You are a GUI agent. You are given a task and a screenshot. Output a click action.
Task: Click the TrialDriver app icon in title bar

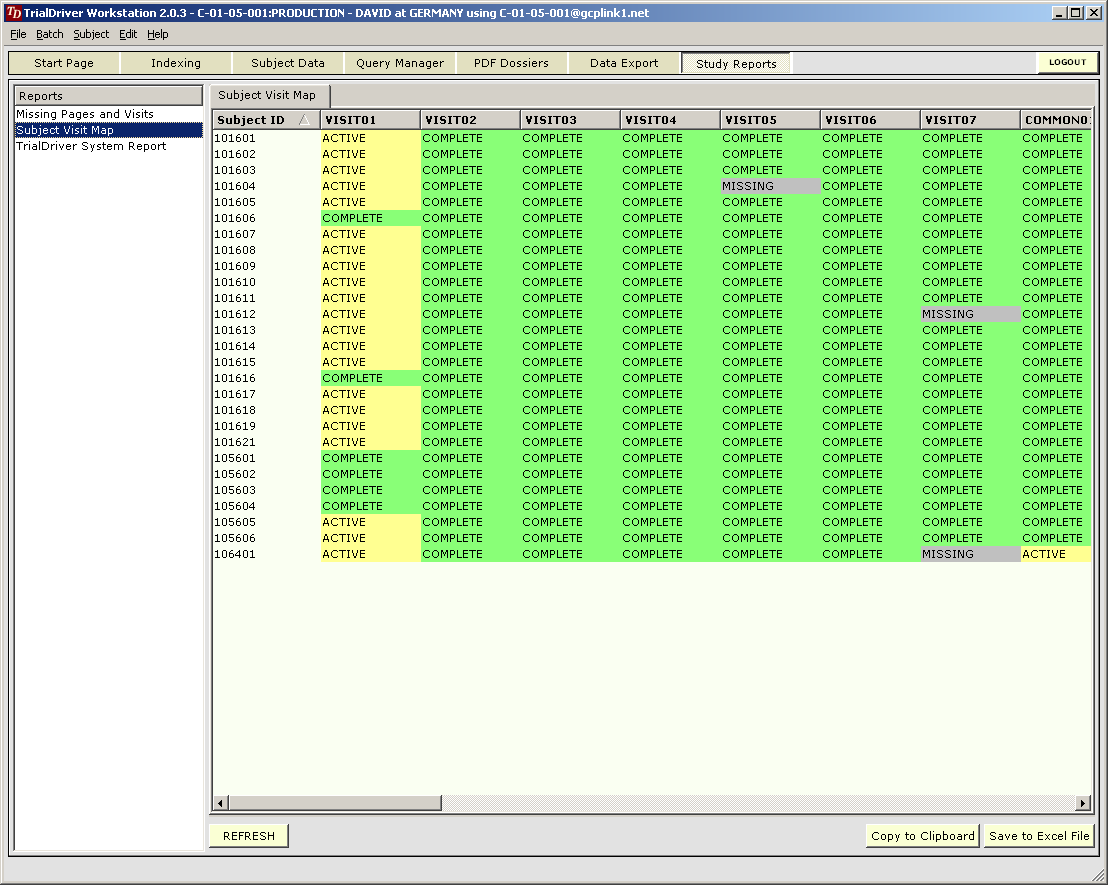coord(13,13)
